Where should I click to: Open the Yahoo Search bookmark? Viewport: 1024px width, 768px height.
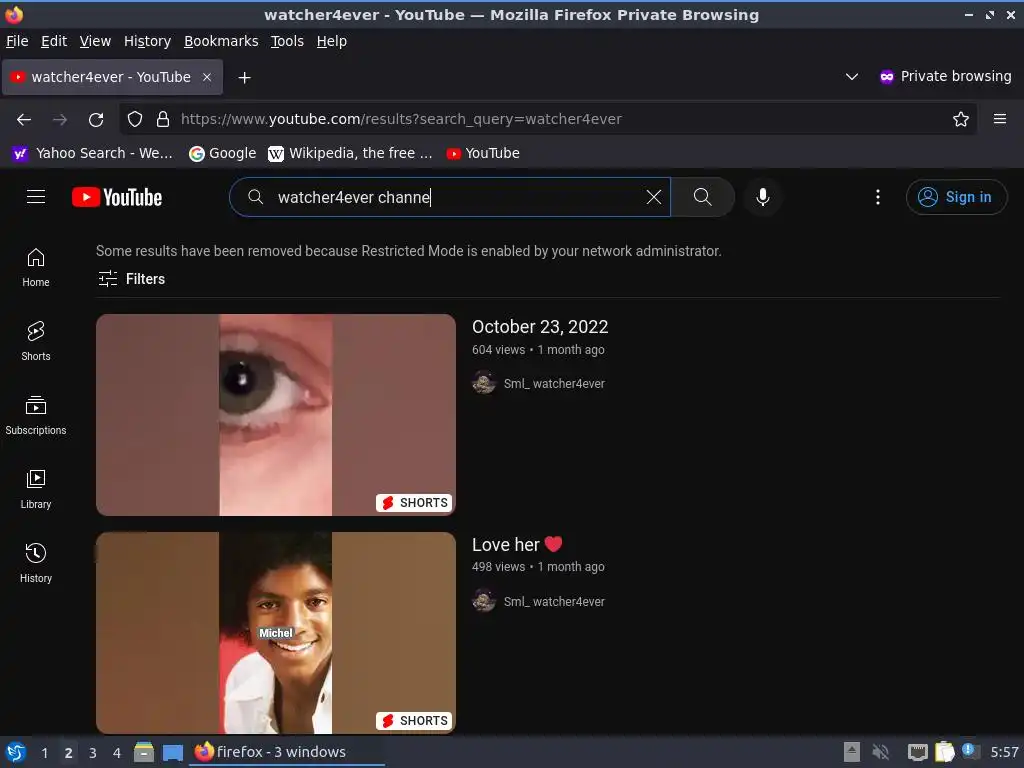[x=93, y=153]
